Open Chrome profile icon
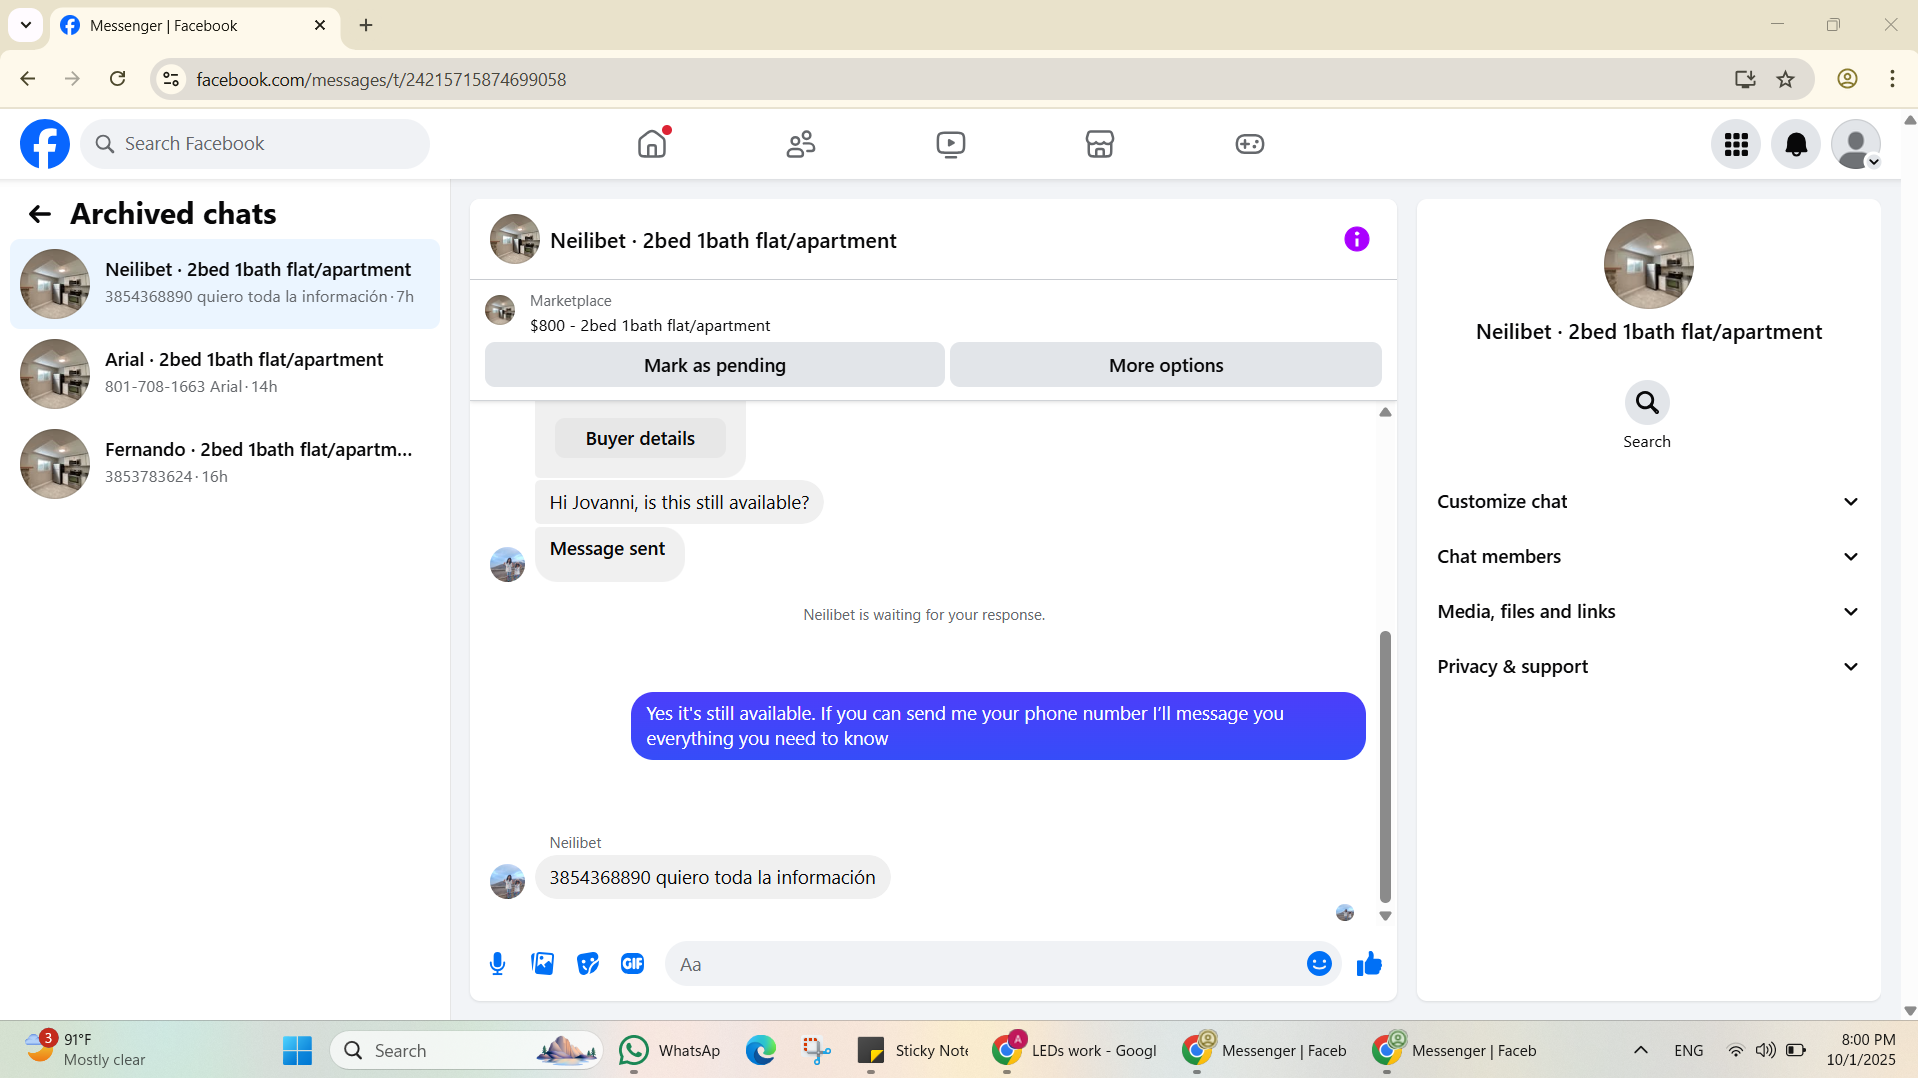The height and width of the screenshot is (1078, 1918). click(1847, 79)
